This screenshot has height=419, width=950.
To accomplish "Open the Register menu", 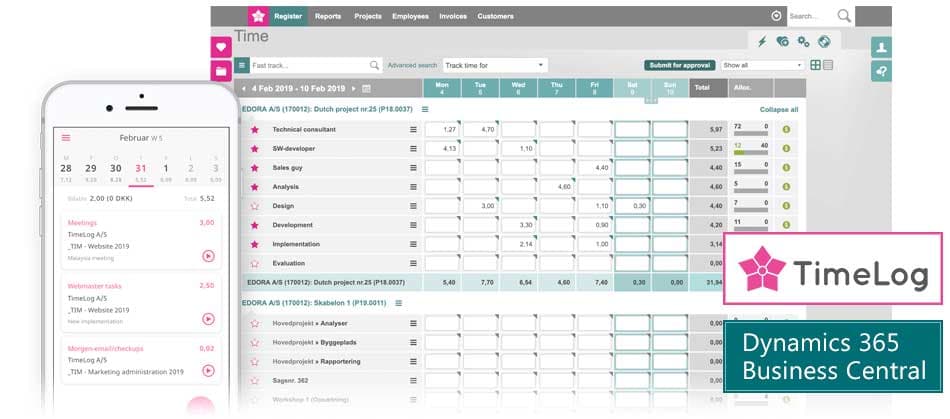I will click(x=288, y=16).
